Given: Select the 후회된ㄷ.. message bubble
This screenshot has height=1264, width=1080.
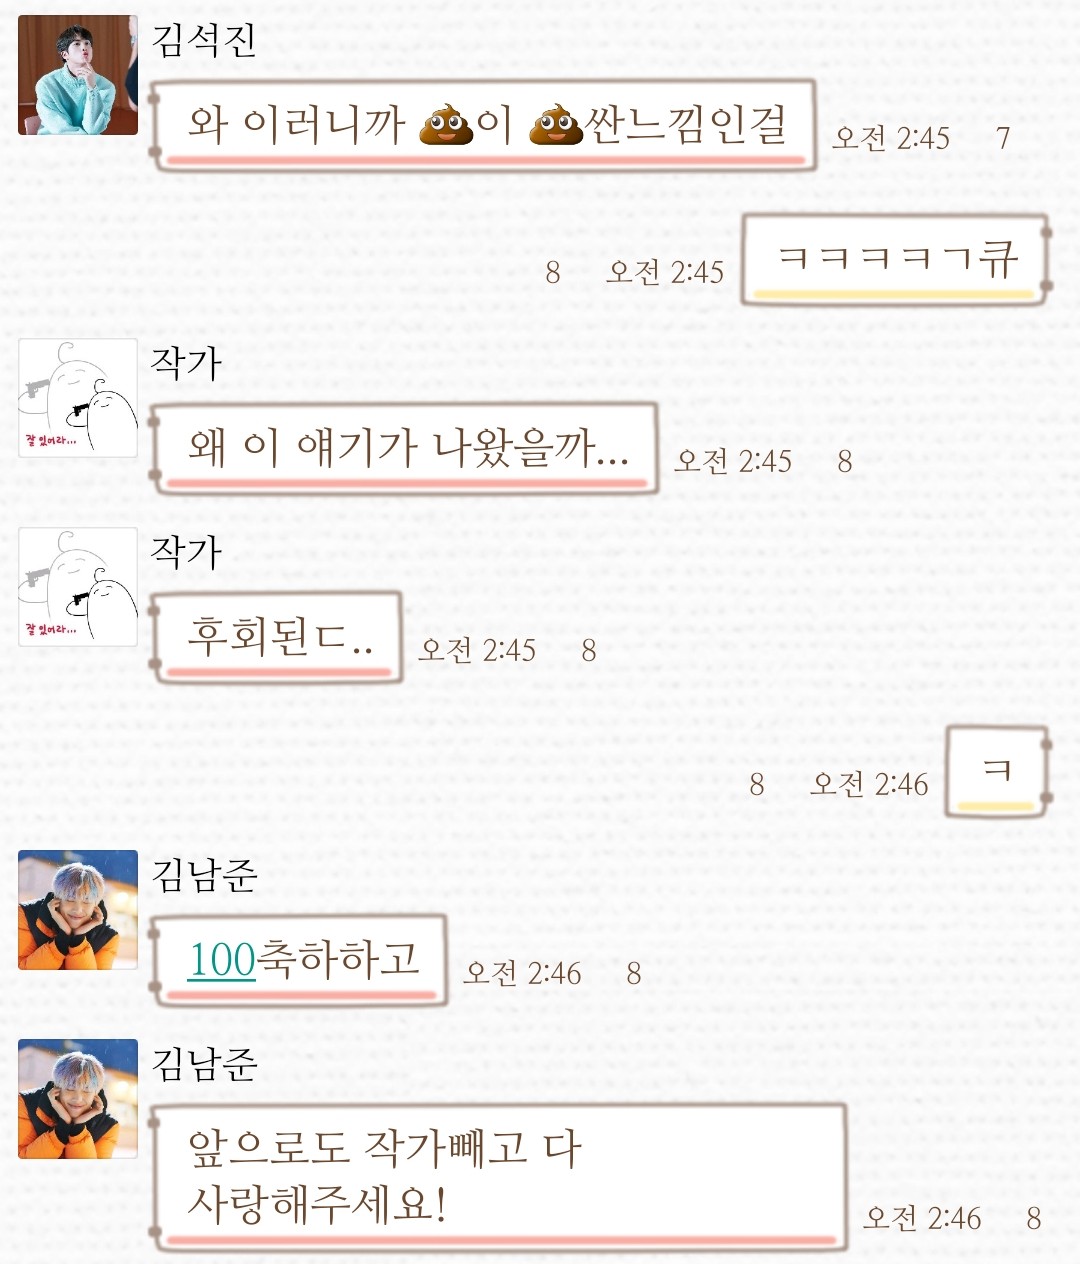Looking at the screenshot, I should pyautogui.click(x=276, y=638).
